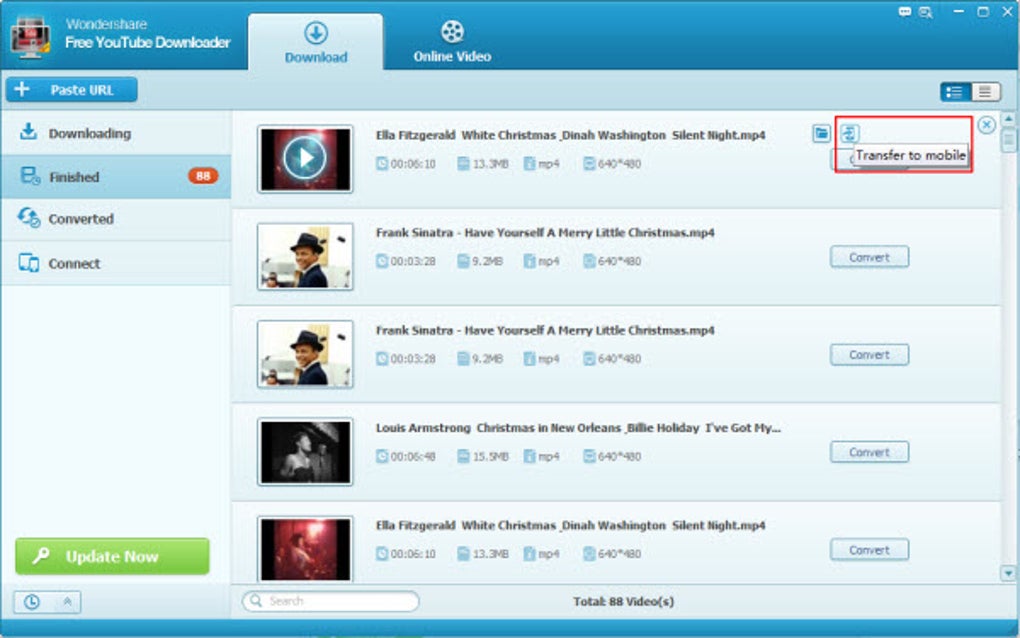Select Downloading in the sidebar
Screen dimensions: 1020x638
click(x=116, y=133)
